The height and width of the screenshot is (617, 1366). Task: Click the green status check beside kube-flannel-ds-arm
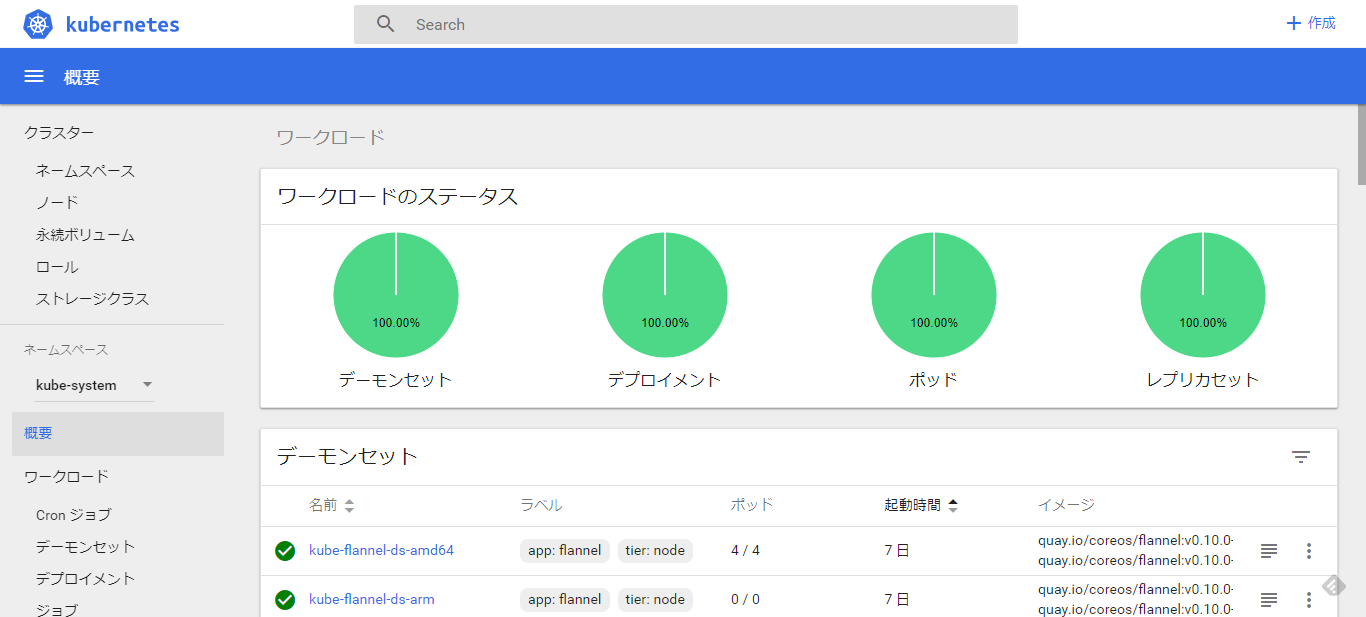click(285, 599)
